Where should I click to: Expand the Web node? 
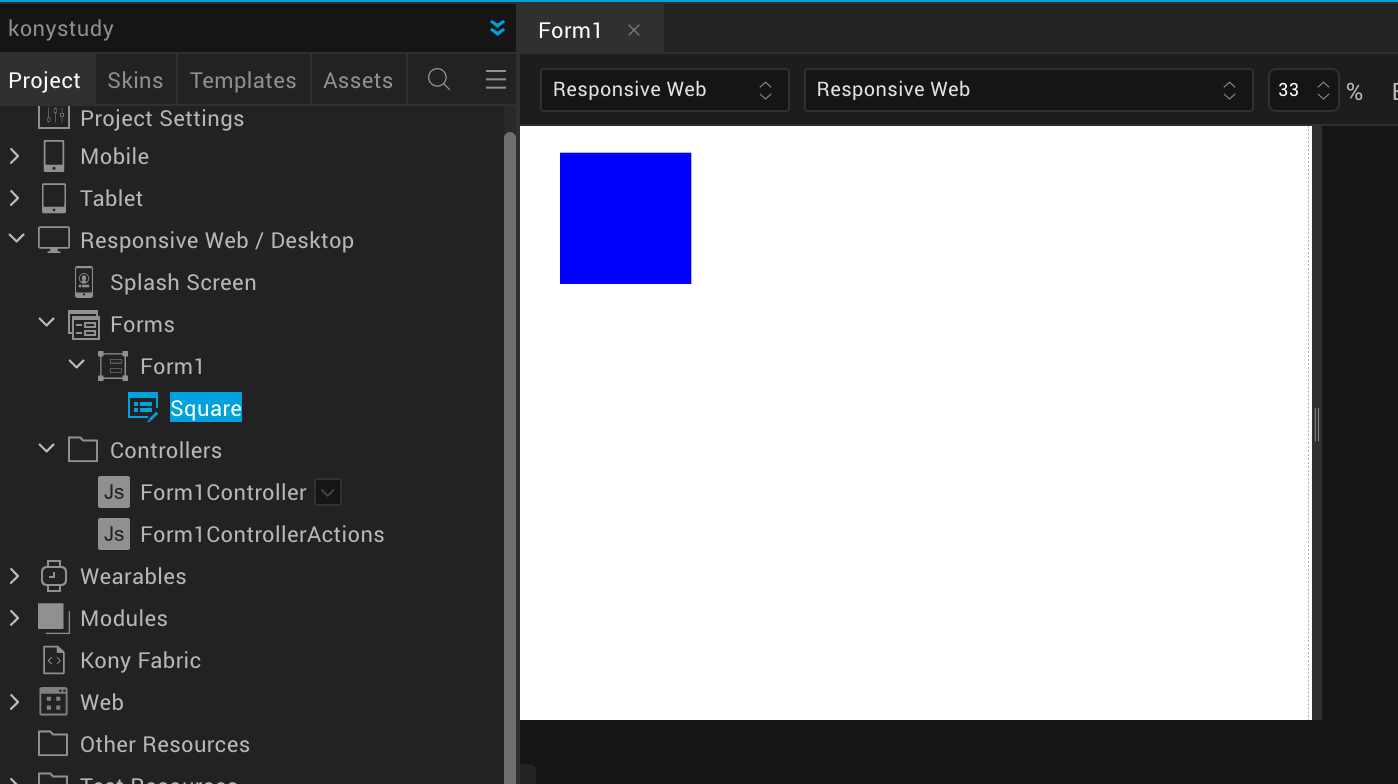coord(15,702)
